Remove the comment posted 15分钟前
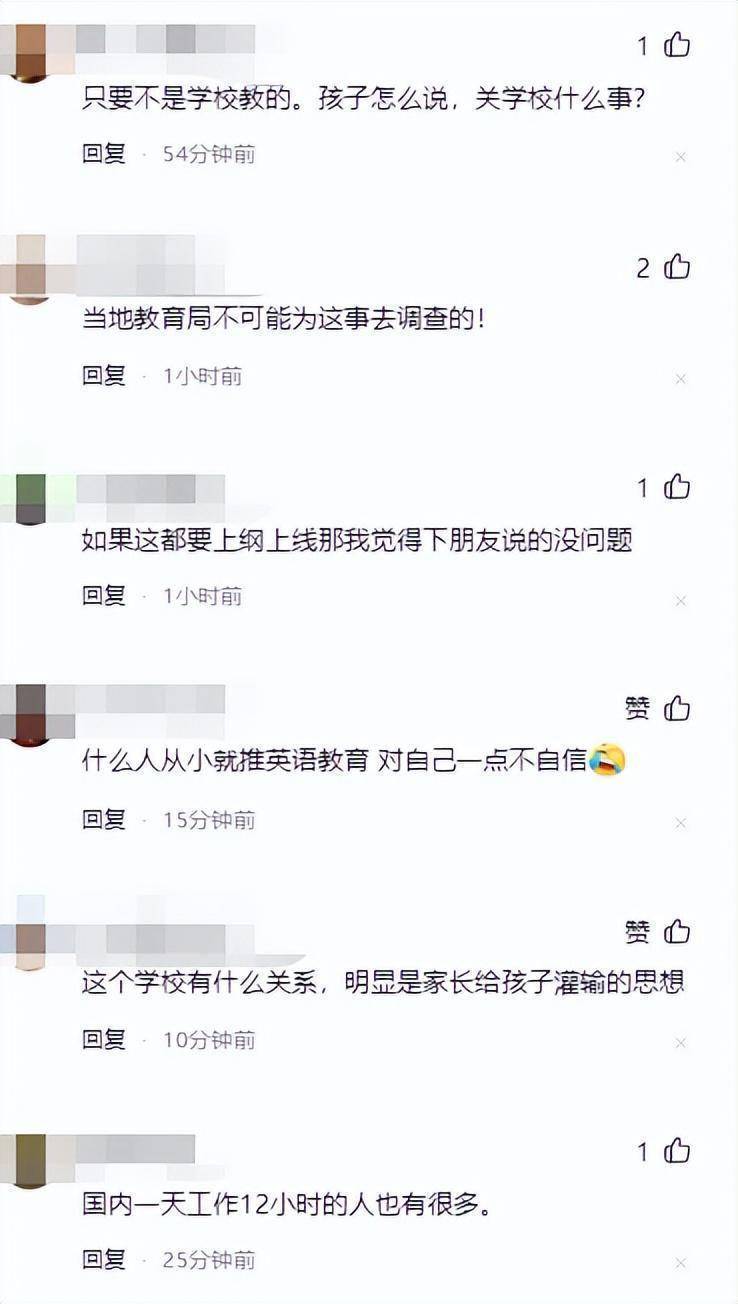This screenshot has height=1304, width=738. click(x=681, y=823)
